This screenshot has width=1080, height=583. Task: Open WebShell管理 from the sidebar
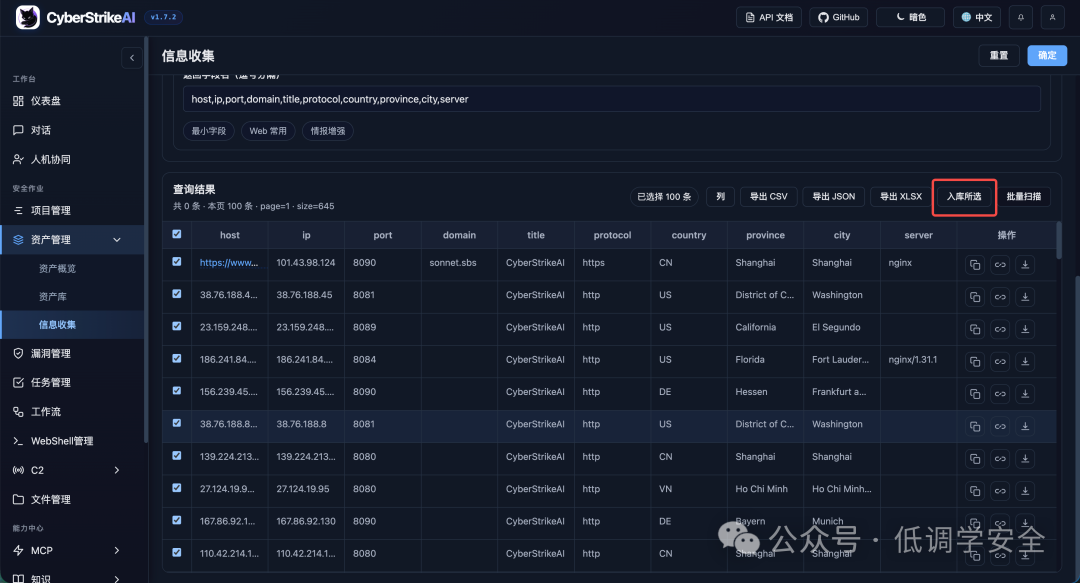click(x=61, y=441)
